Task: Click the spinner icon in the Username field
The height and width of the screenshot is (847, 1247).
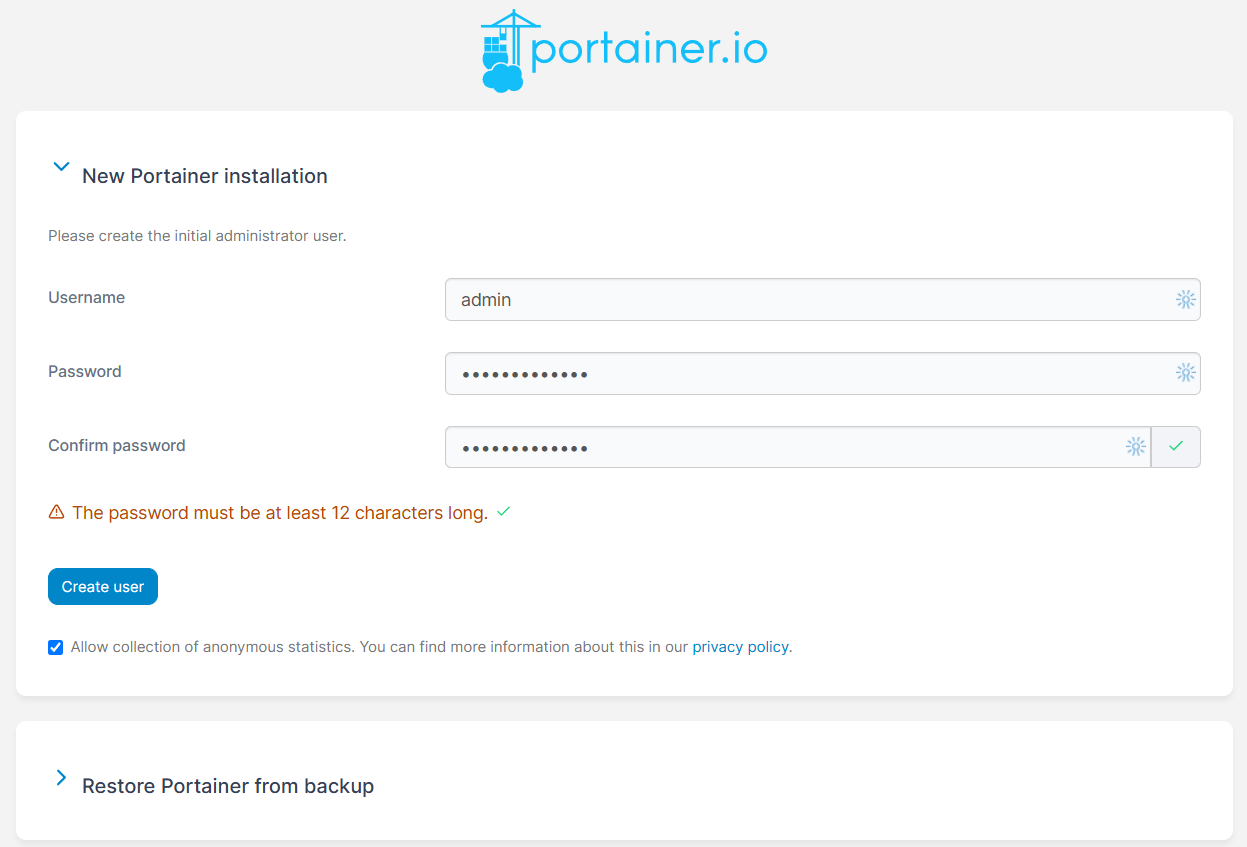Action: coord(1185,299)
